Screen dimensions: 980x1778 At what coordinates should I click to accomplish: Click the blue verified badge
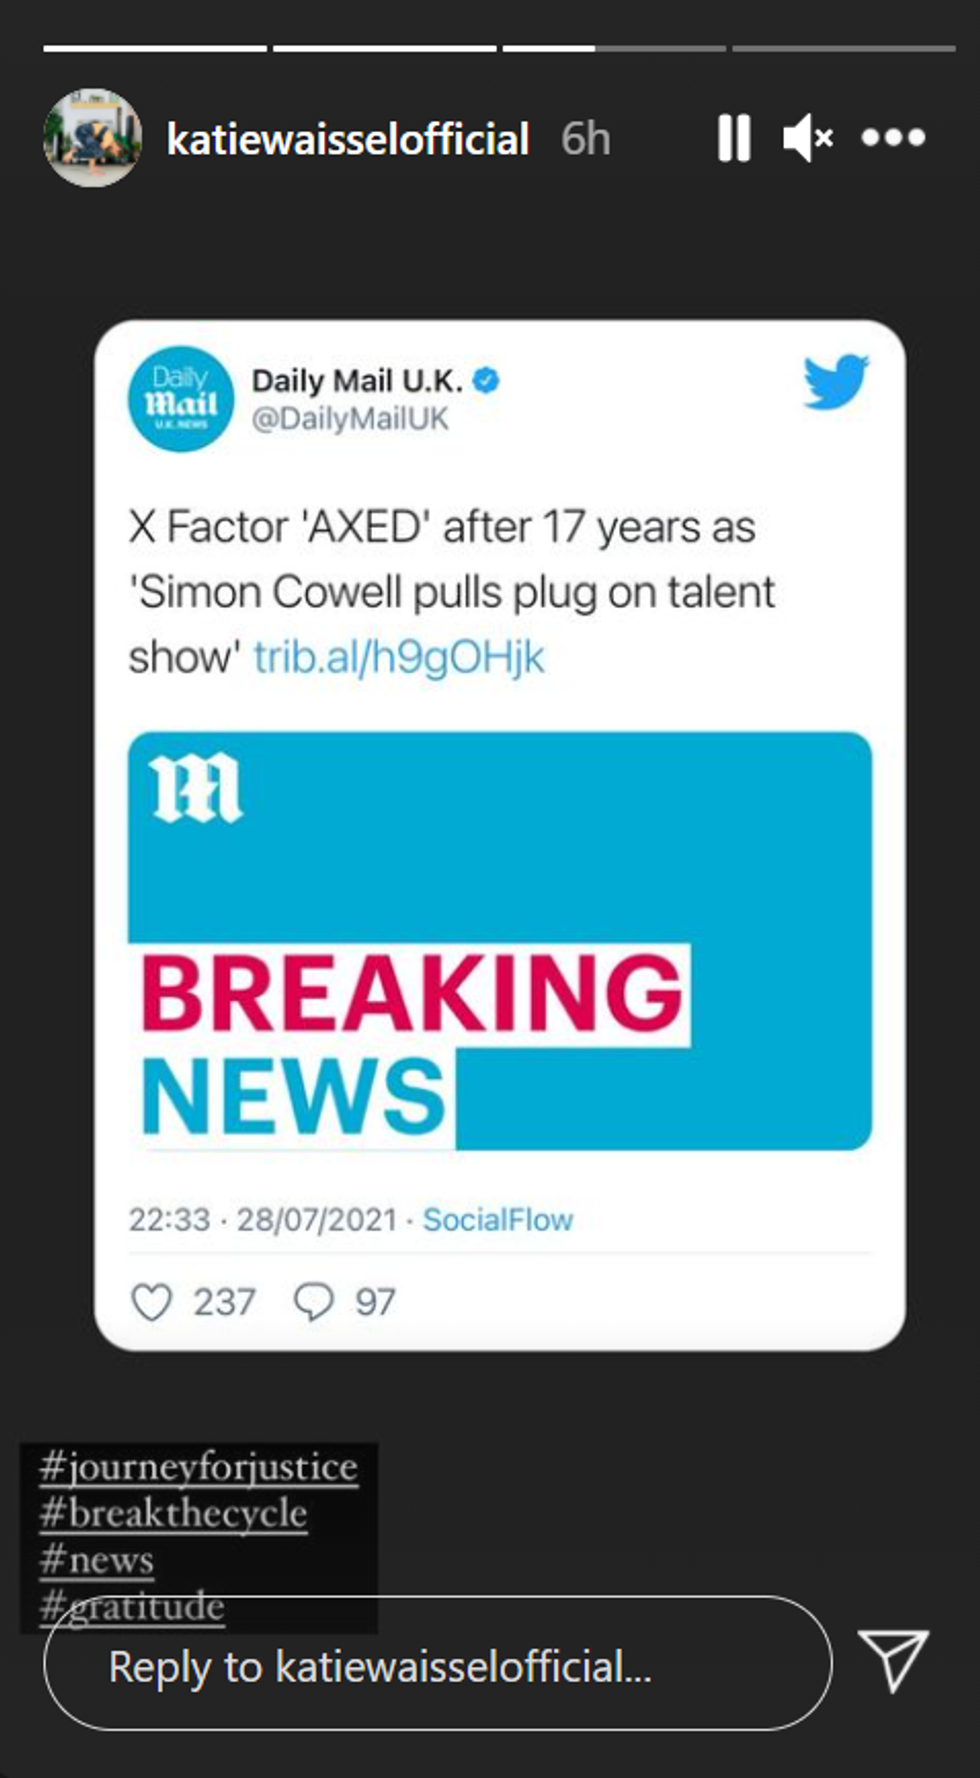[x=486, y=381]
